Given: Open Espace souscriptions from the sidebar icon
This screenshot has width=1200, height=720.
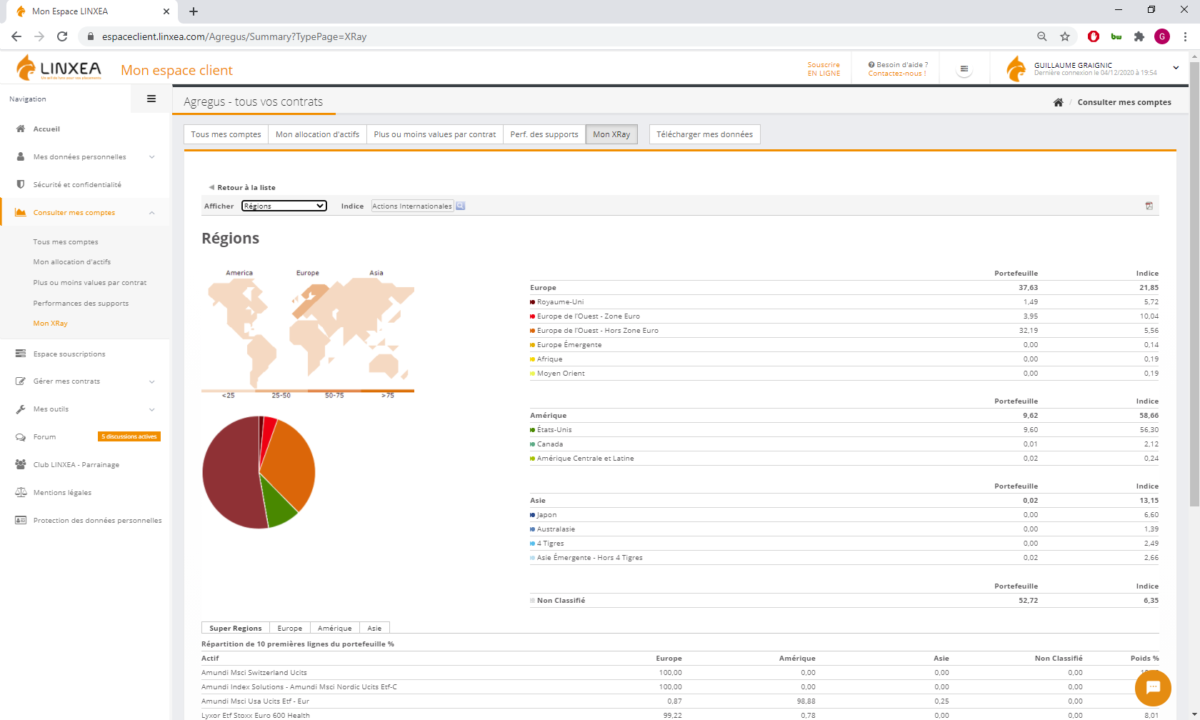Looking at the screenshot, I should coord(21,354).
